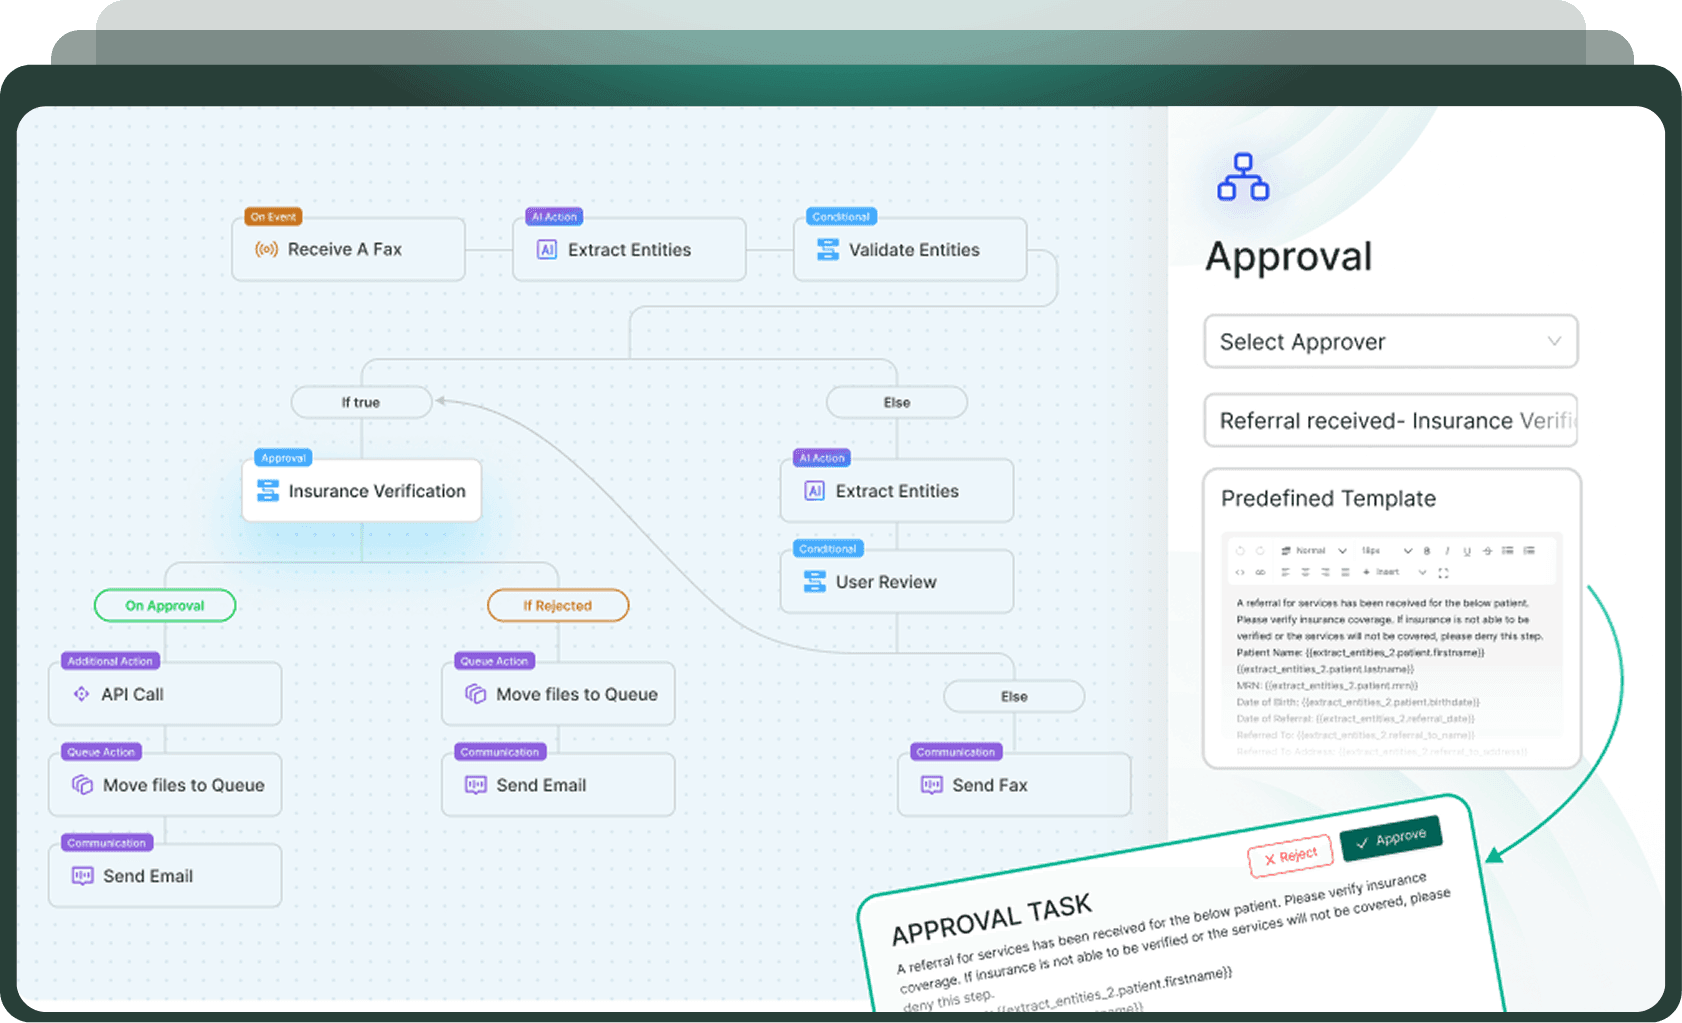This screenshot has height=1023, width=1682.
Task: Toggle underline in the template editor
Action: (x=1467, y=551)
